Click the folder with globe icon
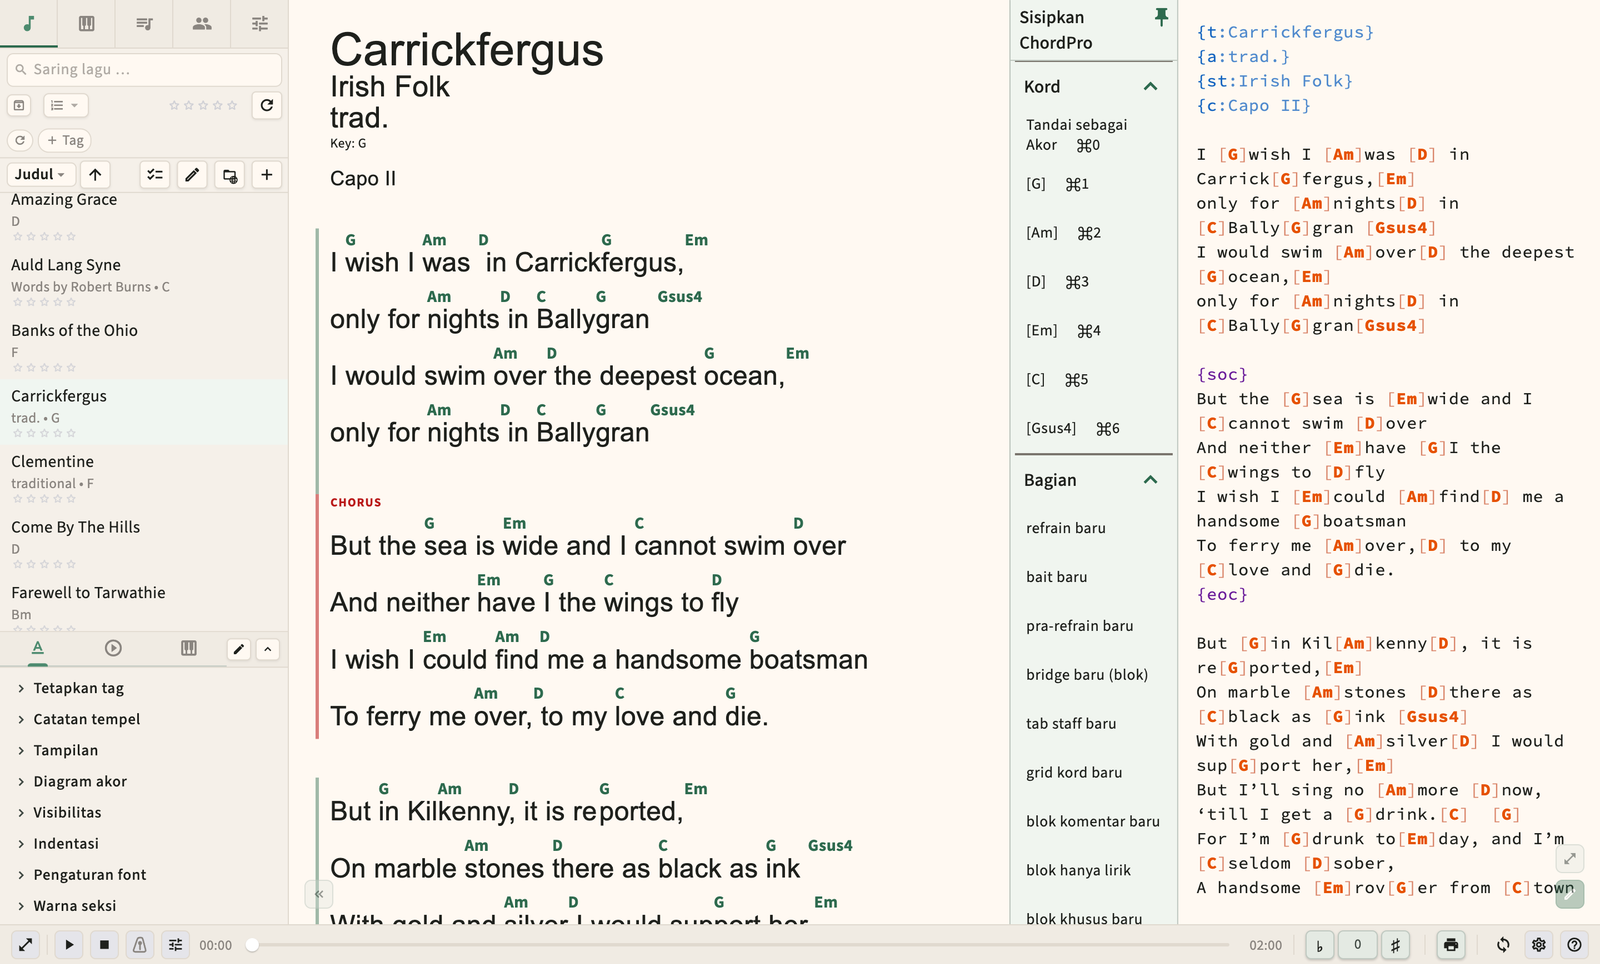Screen dimensions: 1600x964 (x=230, y=175)
